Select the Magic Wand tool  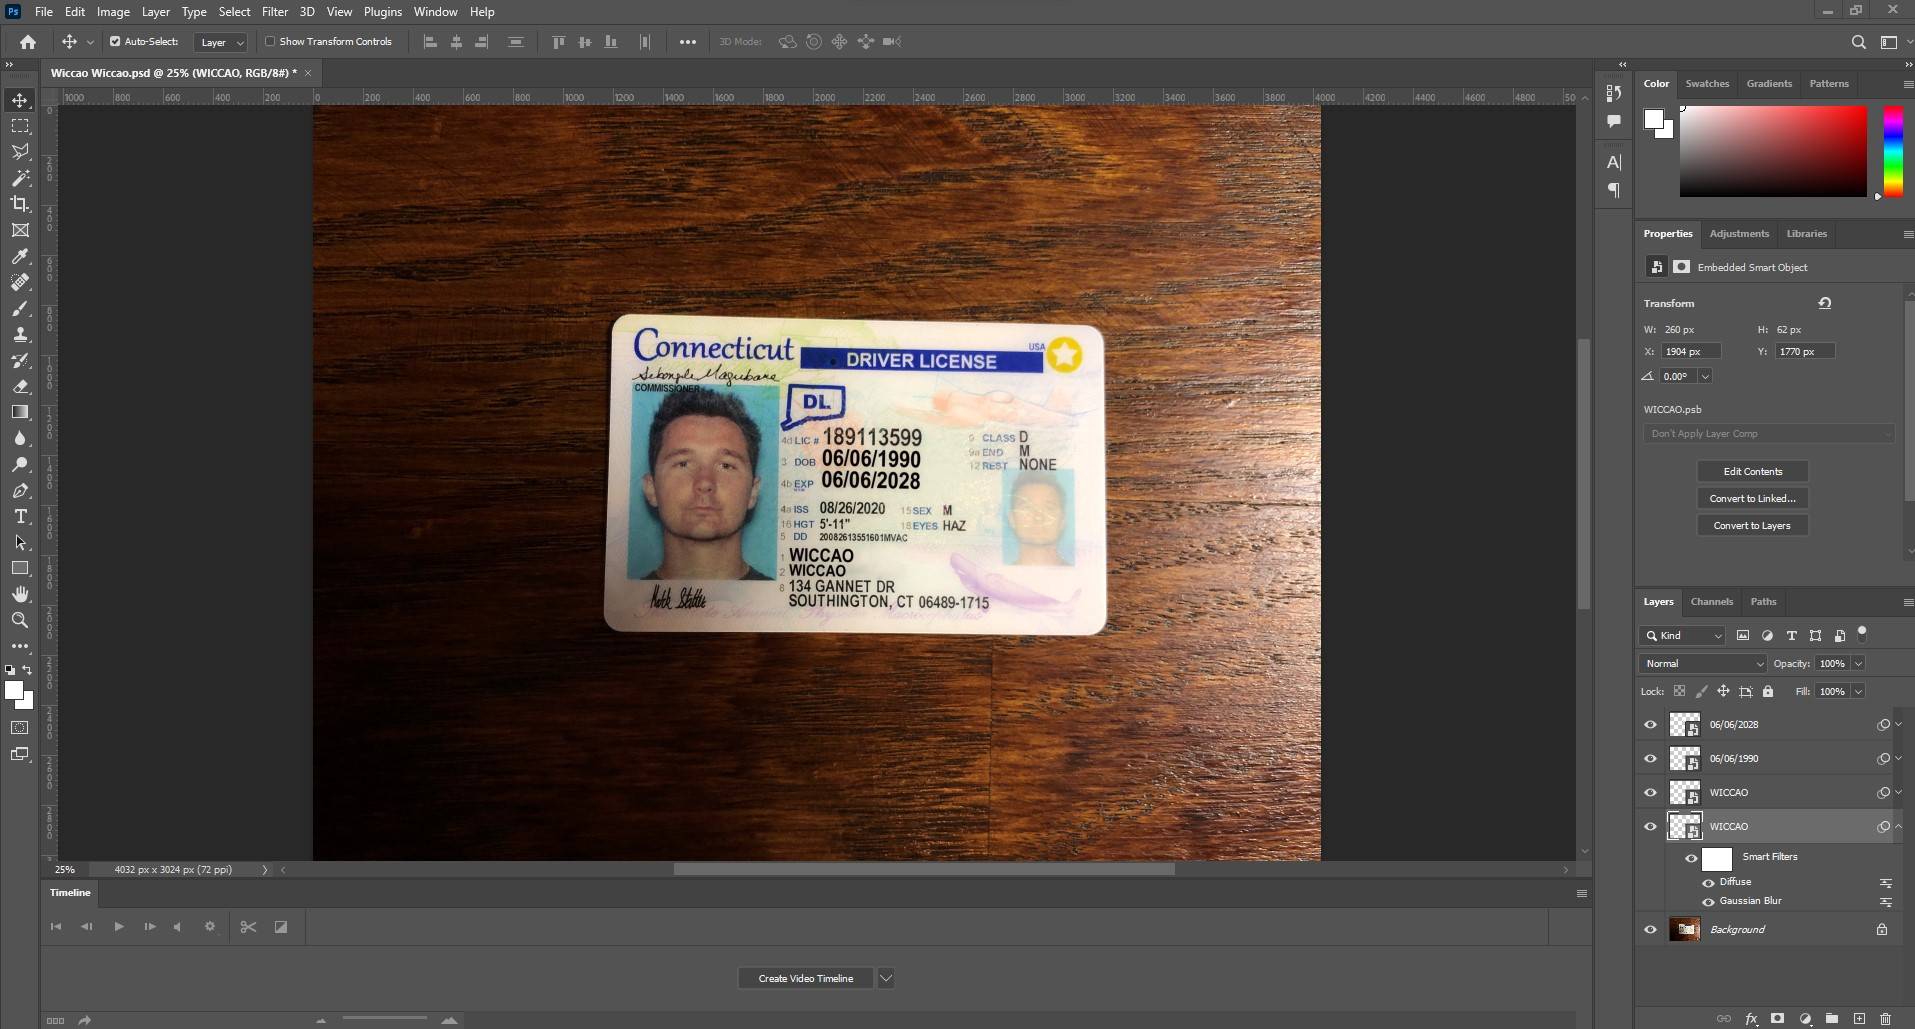click(x=20, y=178)
